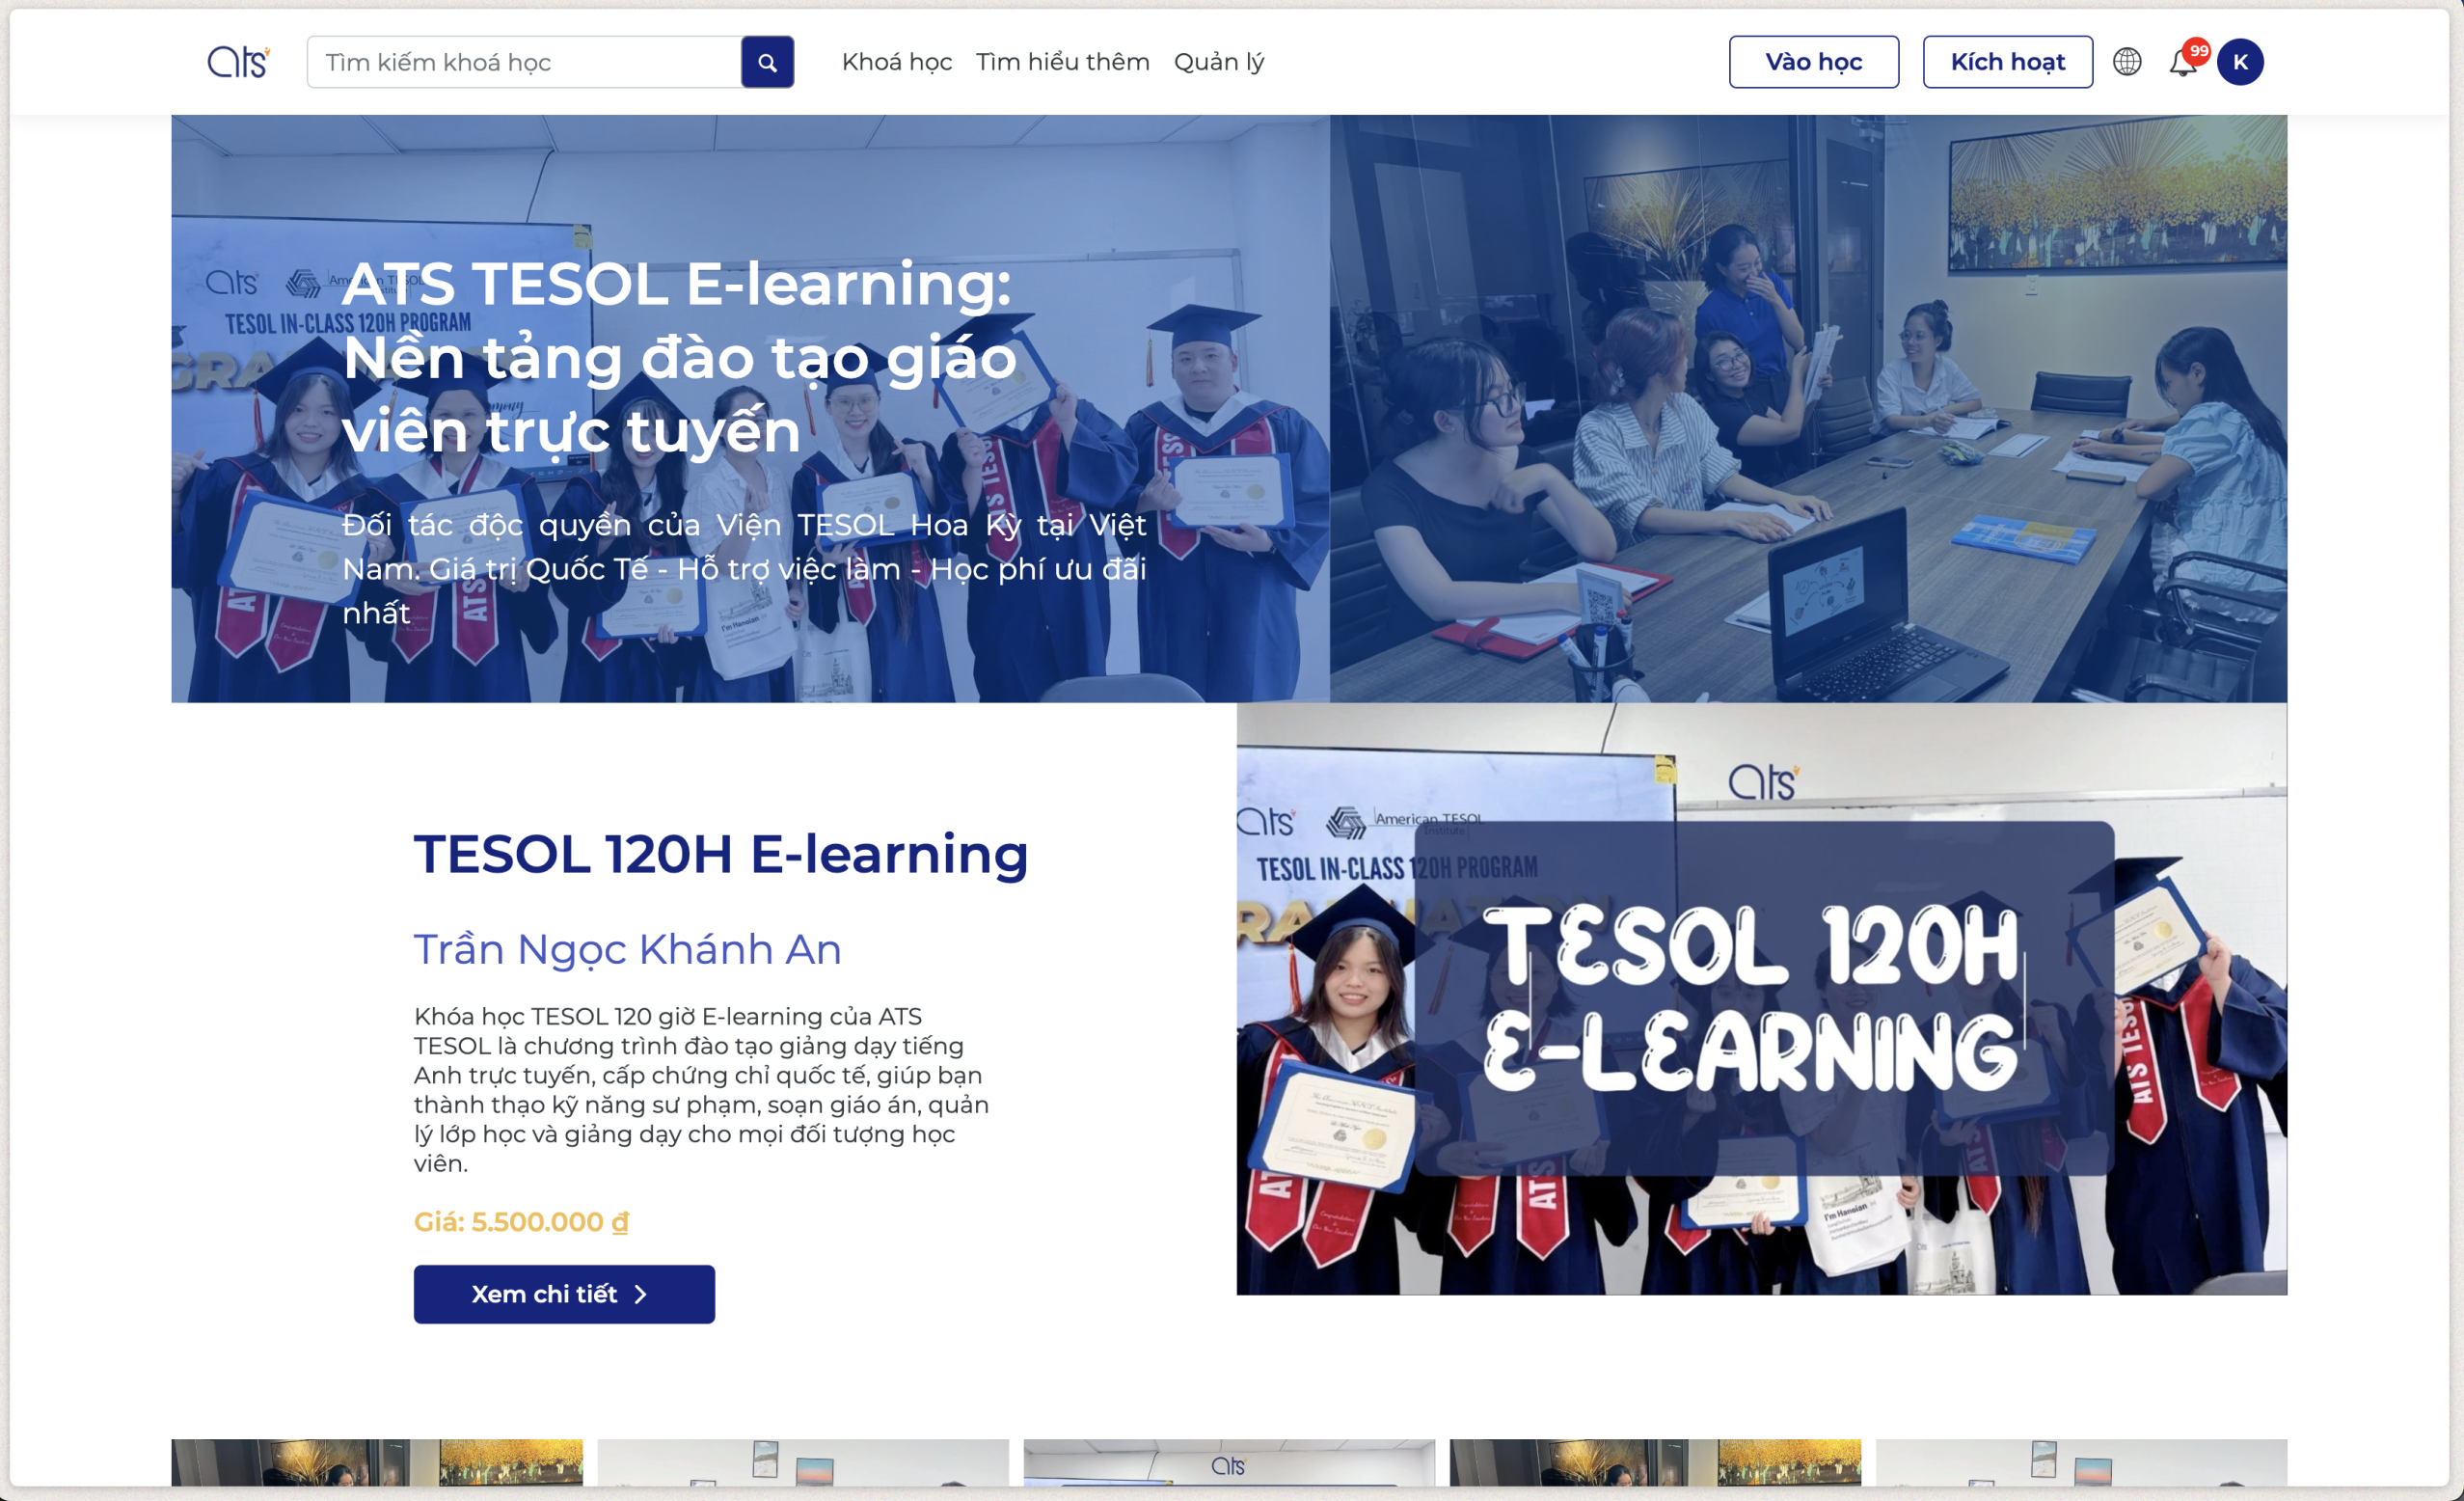2464x1501 pixels.
Task: Open TESOL 120H E-learning course title
Action: (x=720, y=854)
